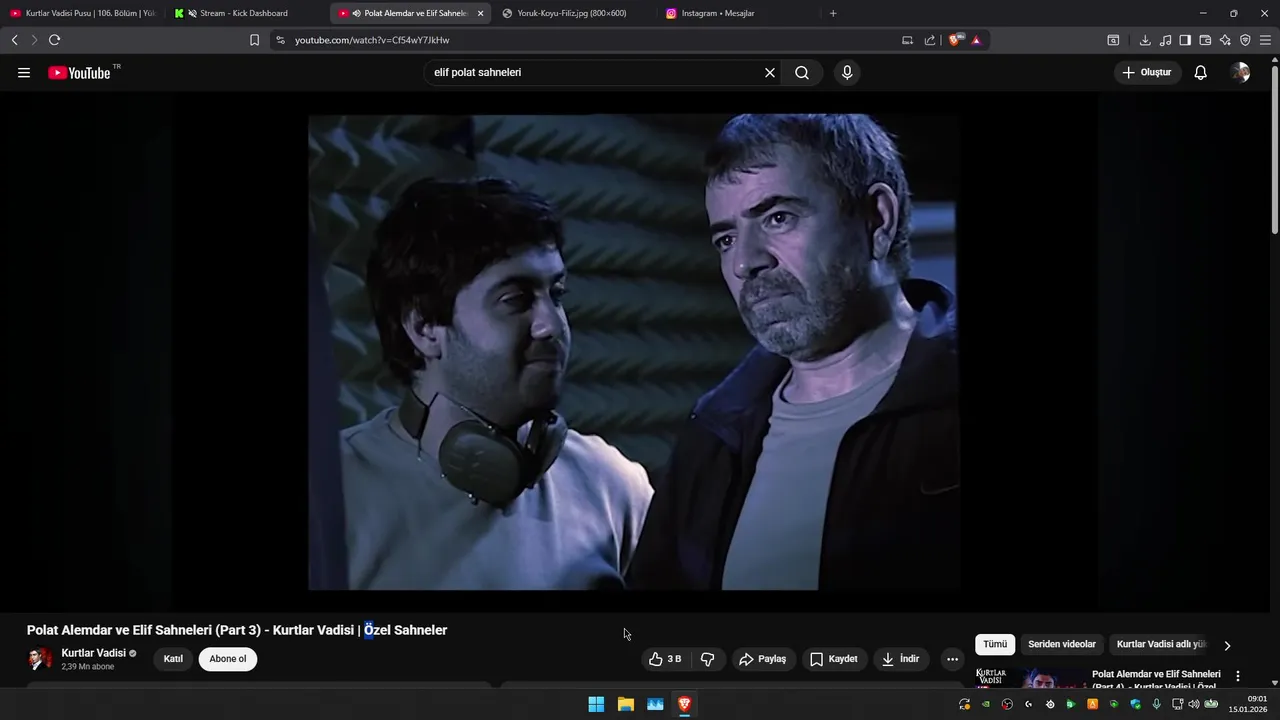The width and height of the screenshot is (1280, 720).
Task: Click the browser address bar URL
Action: click(372, 40)
